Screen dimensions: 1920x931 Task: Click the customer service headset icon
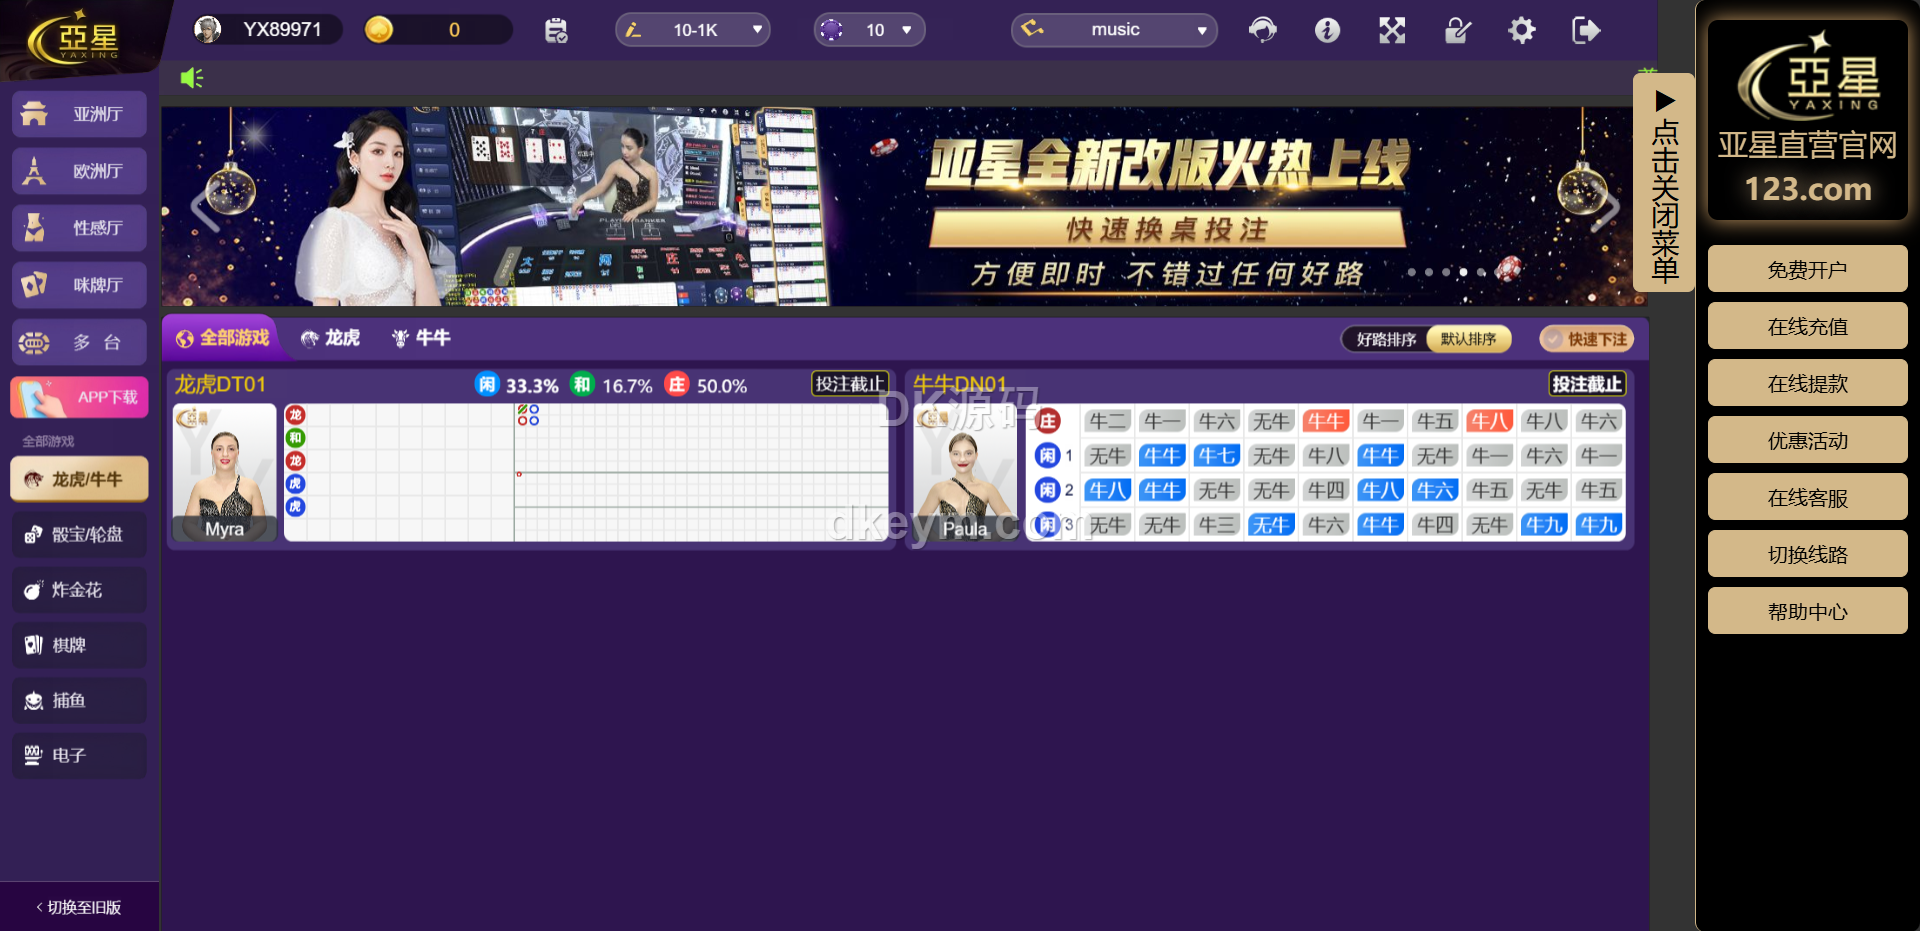[x=1263, y=30]
